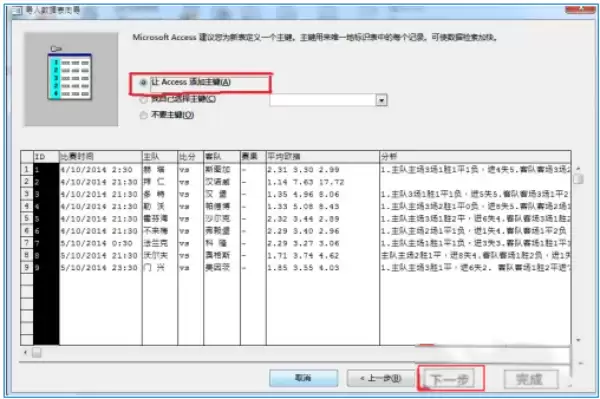This screenshot has height=399, width=600.
Task: Select the 'No primary key' radio option
Action: [x=143, y=115]
